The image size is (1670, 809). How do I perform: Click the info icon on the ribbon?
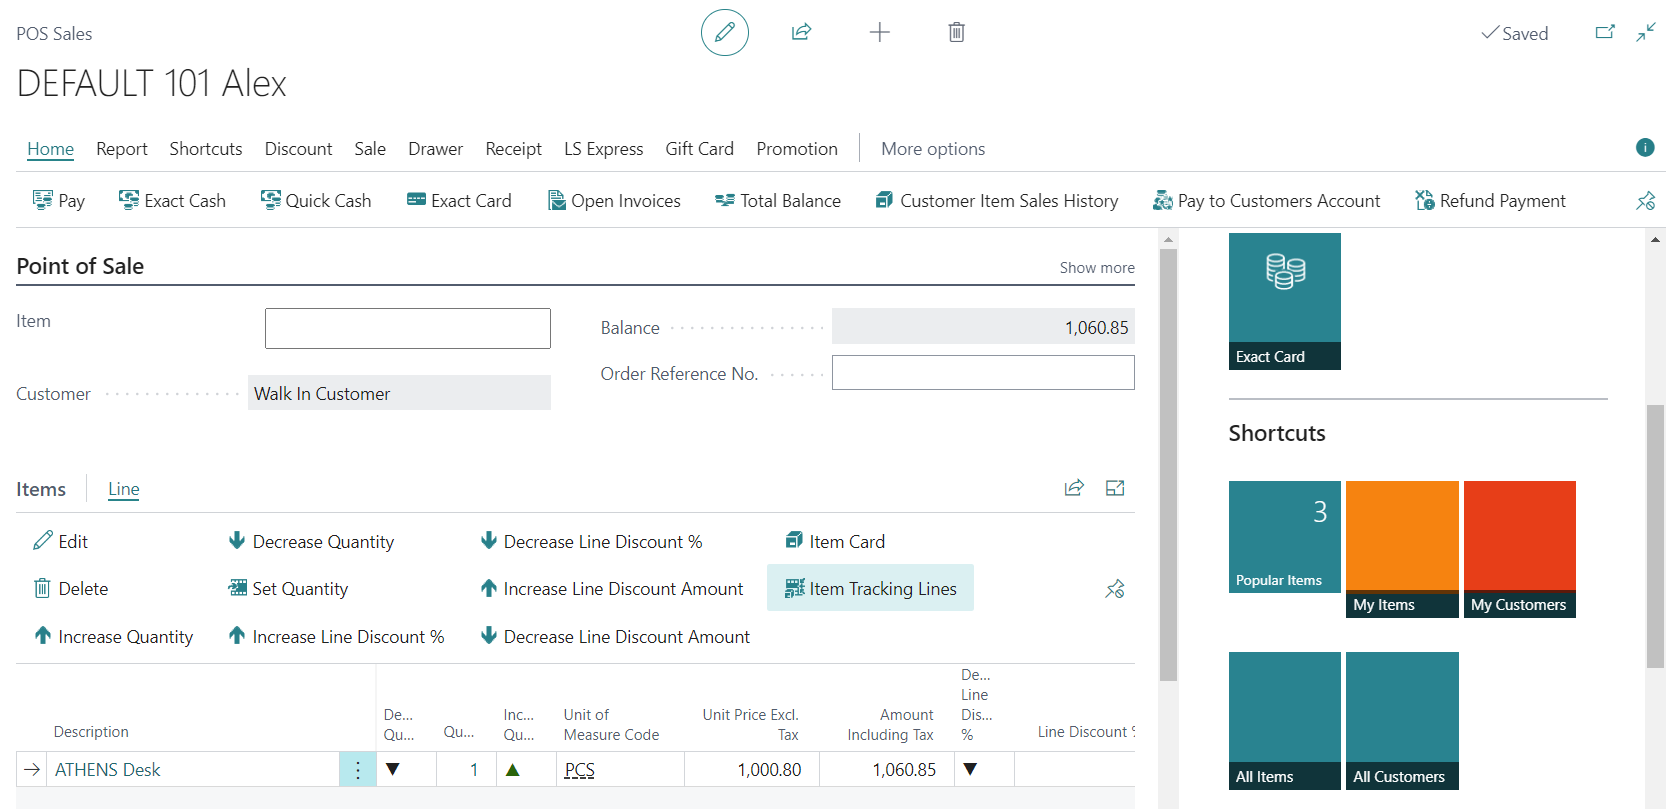click(1644, 148)
